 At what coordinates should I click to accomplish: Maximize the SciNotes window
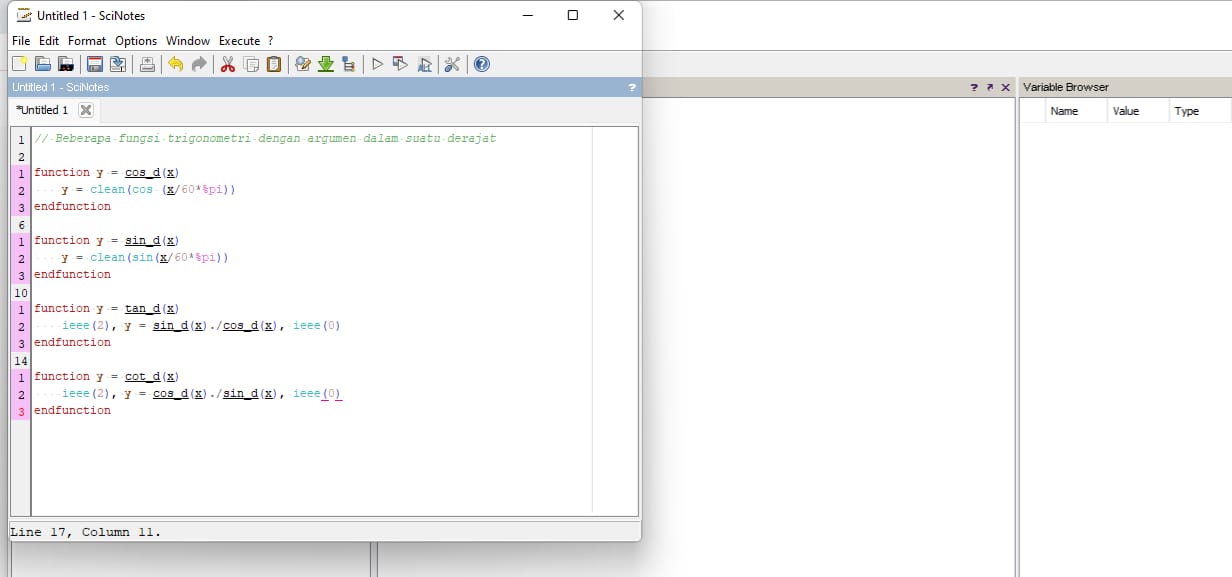point(572,15)
